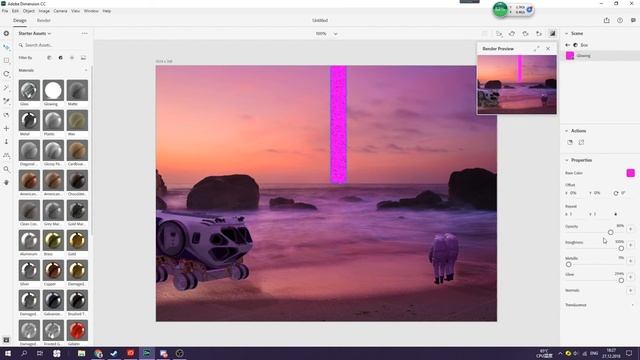640x360 pixels.
Task: Open Windows taskbar search
Action: coord(24,353)
